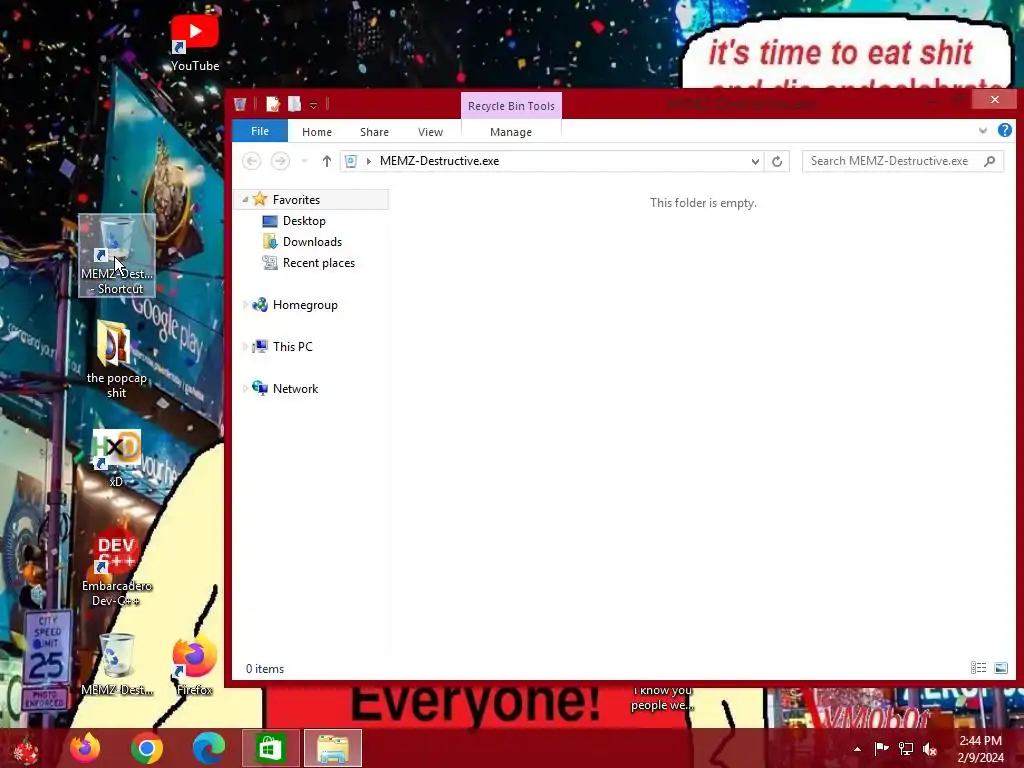Screen dimensions: 1024x768
Task: Click the Recycle Bin Tools contextual tab
Action: tap(511, 106)
